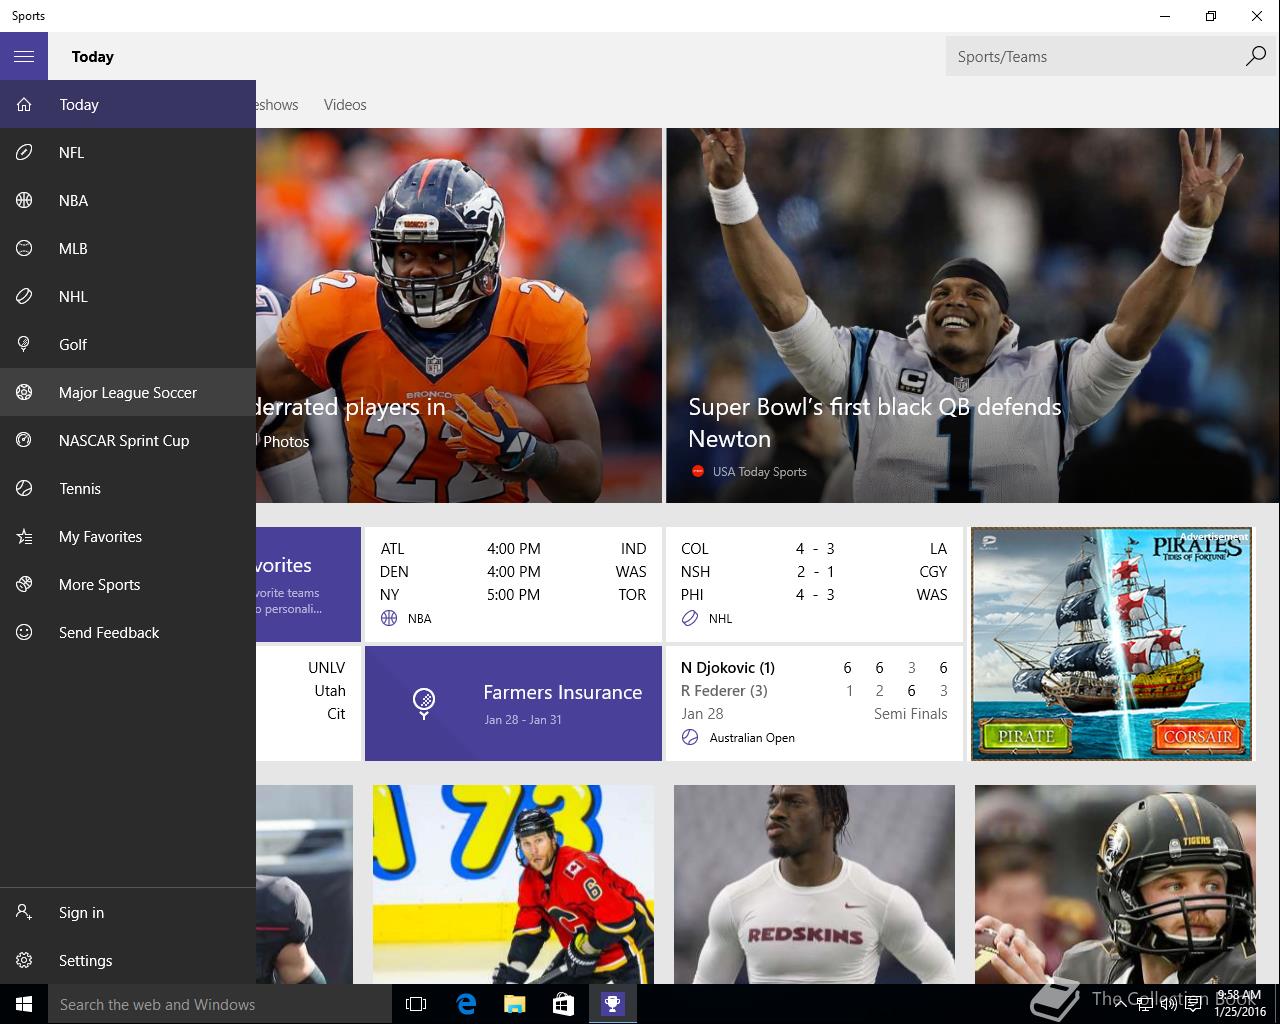This screenshot has width=1280, height=1024.
Task: Click the NFL football icon
Action: coord(24,152)
